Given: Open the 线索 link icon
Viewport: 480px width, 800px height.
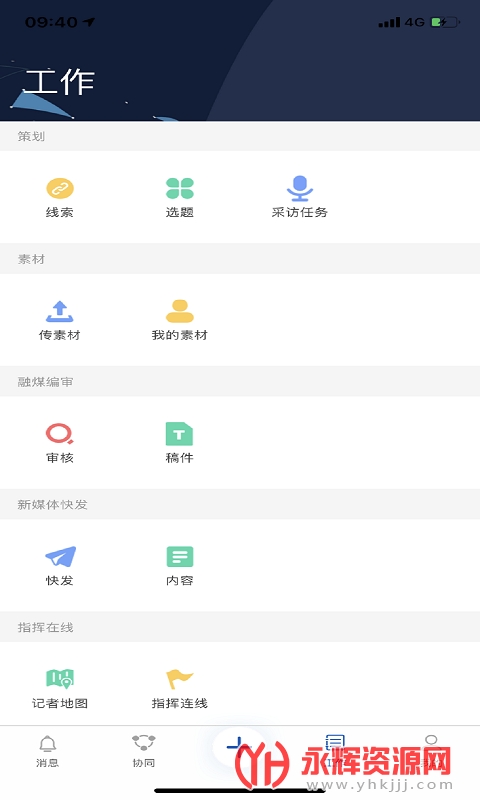Looking at the screenshot, I should (60, 188).
